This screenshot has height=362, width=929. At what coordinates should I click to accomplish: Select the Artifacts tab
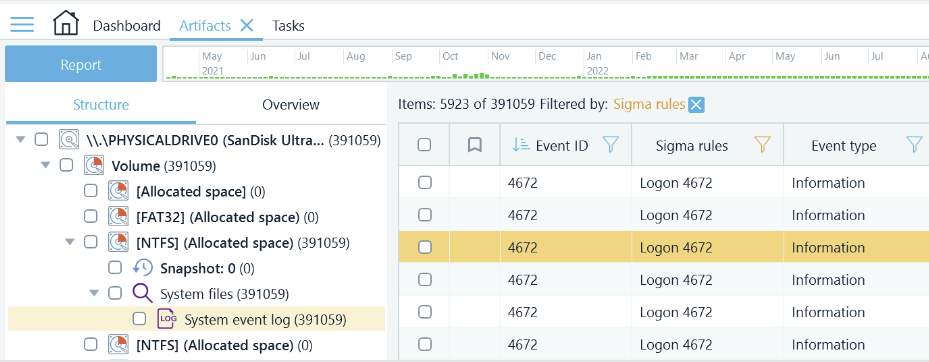click(205, 26)
